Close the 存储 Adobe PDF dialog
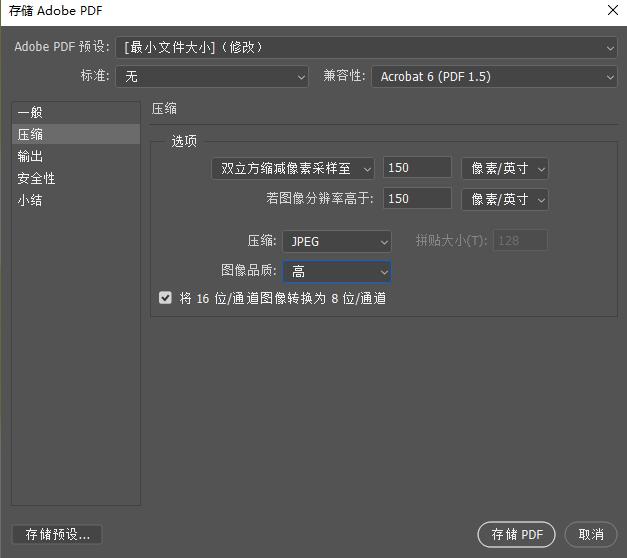627x558 pixels. click(x=612, y=11)
